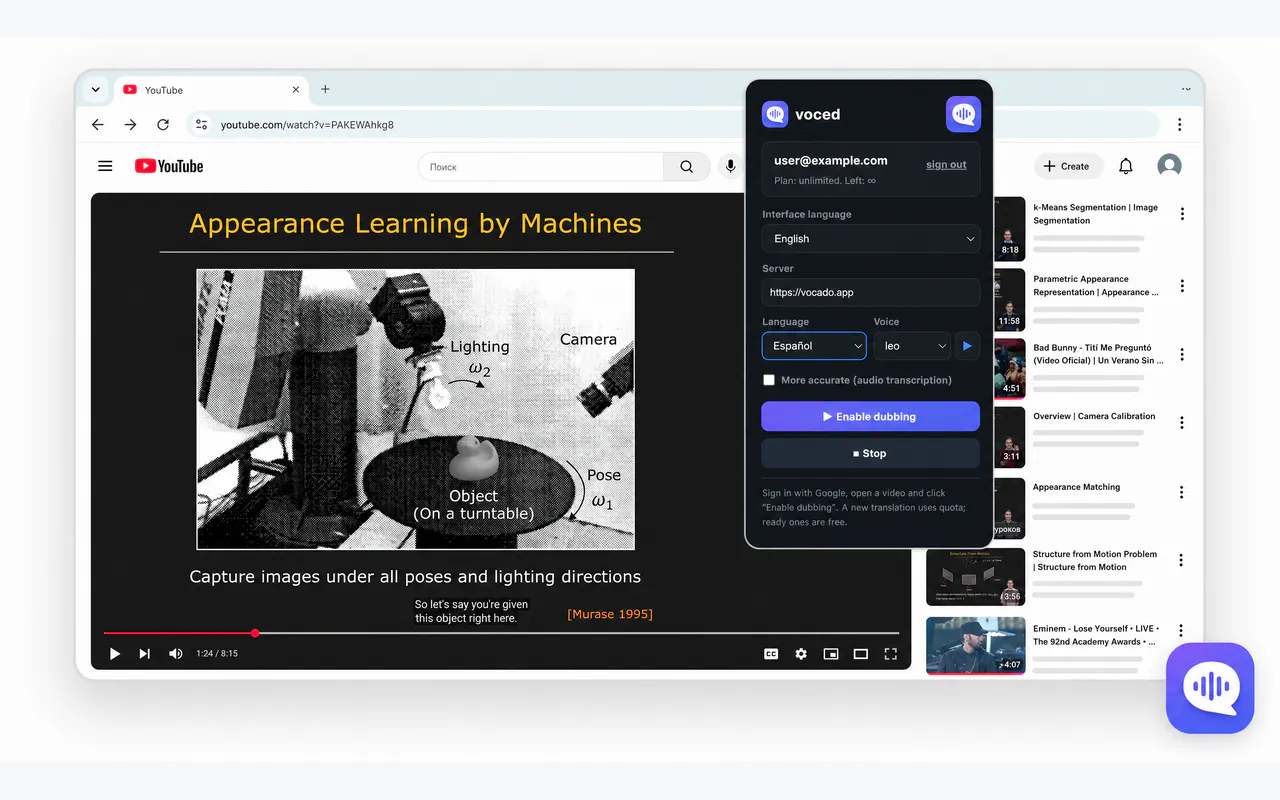Click the 1:24 / 8:15 time display
Image resolution: width=1280 pixels, height=800 pixels.
[217, 654]
